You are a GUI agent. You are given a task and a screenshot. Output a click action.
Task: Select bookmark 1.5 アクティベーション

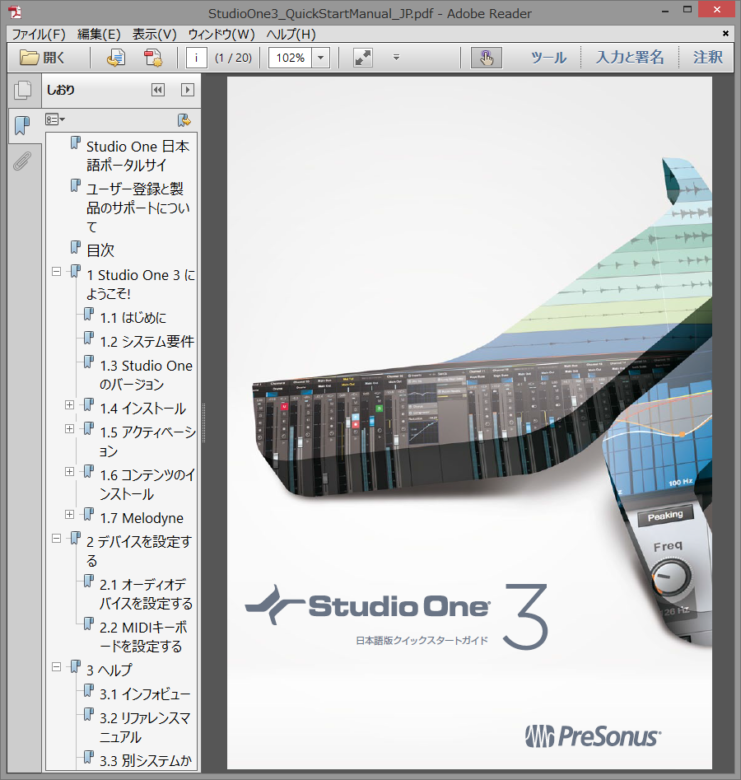pos(147,442)
